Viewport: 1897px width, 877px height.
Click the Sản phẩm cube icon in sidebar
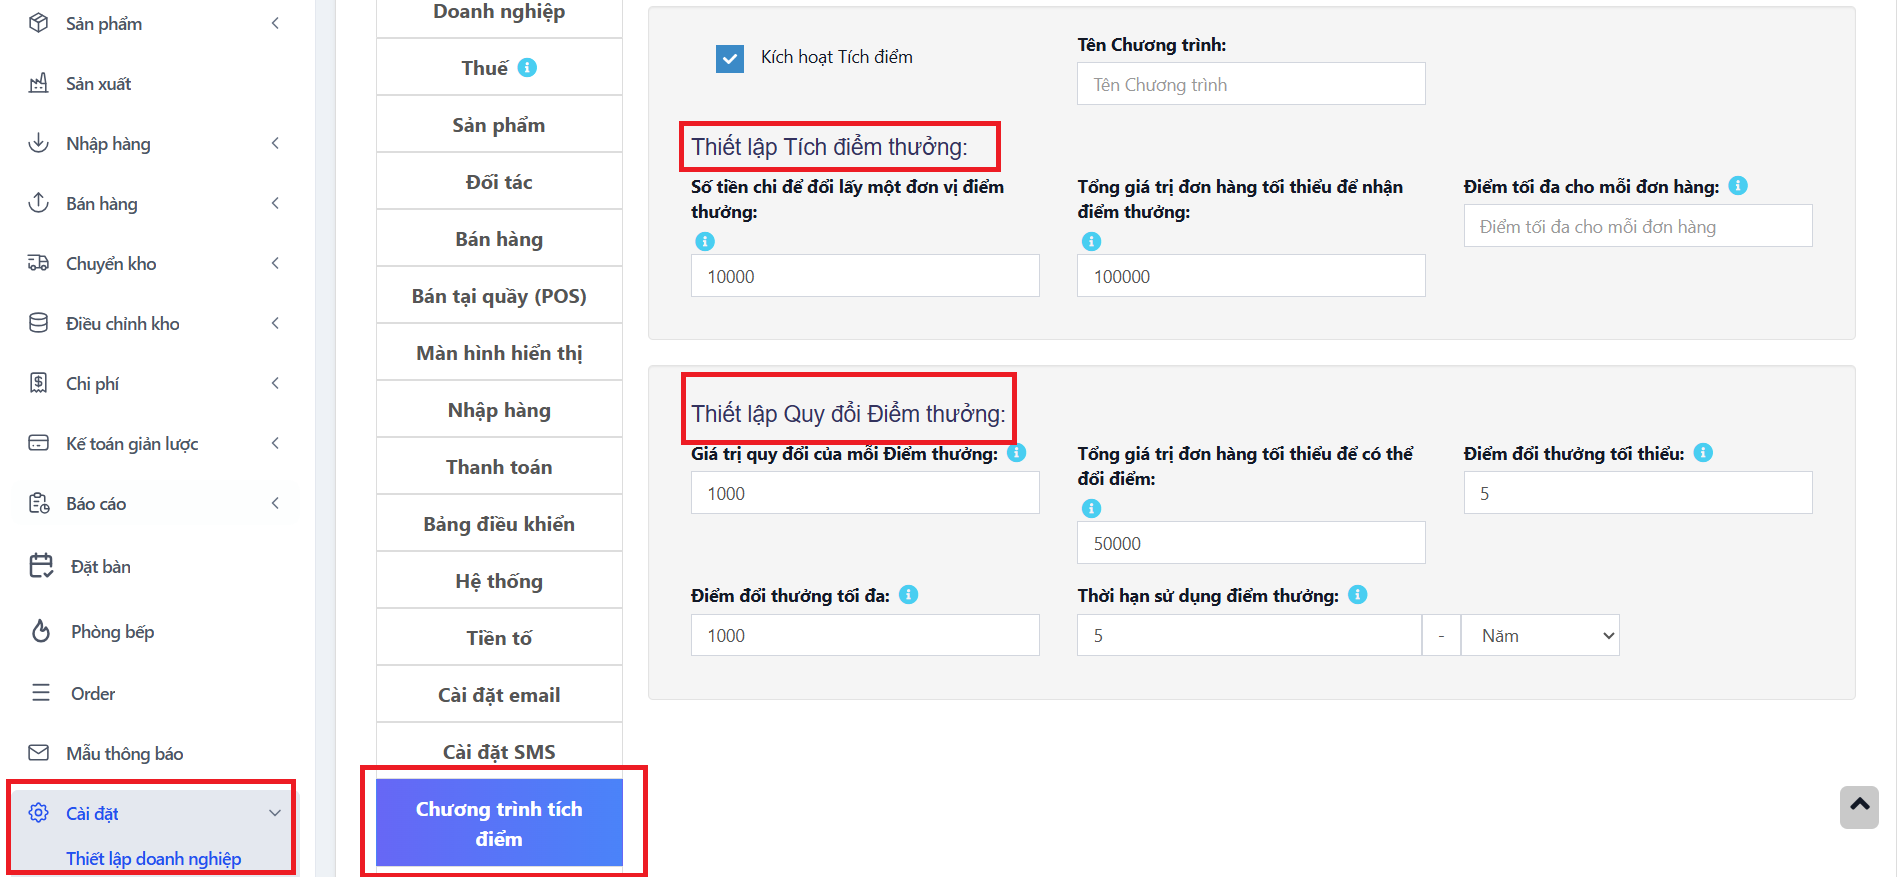tap(38, 23)
